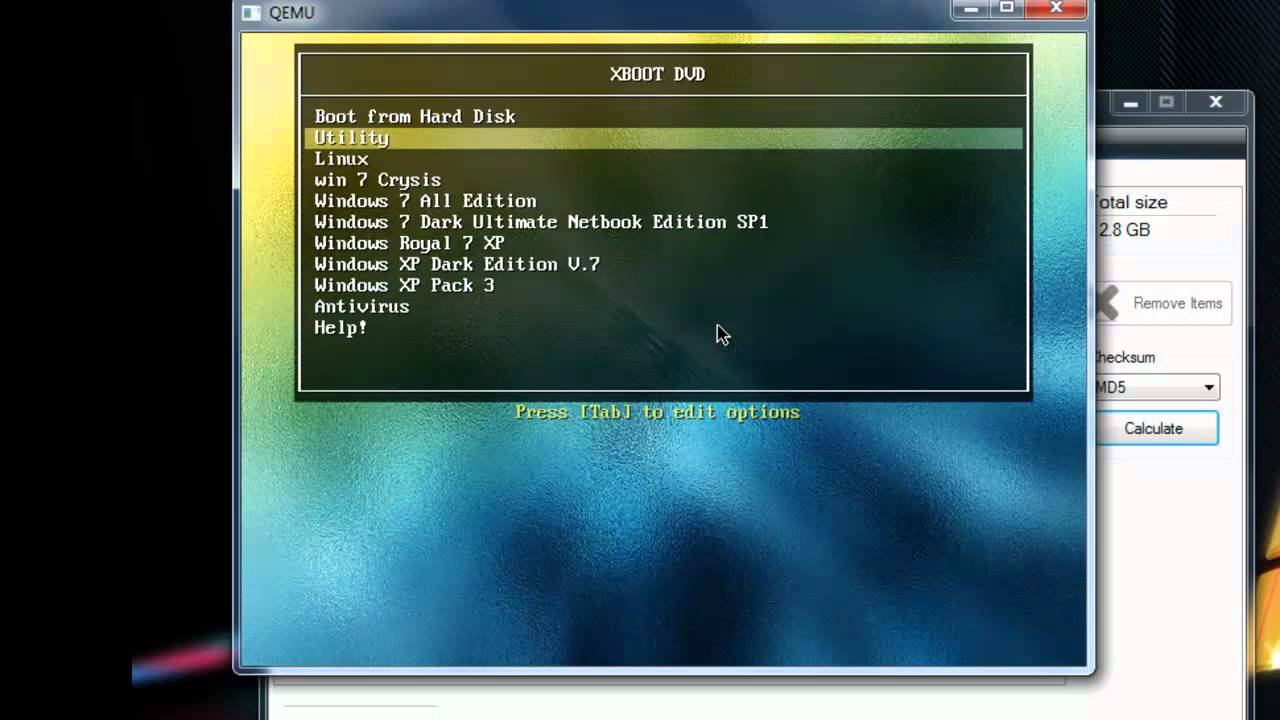1280x720 pixels.
Task: Click Calculate button in background window
Action: click(x=1157, y=428)
